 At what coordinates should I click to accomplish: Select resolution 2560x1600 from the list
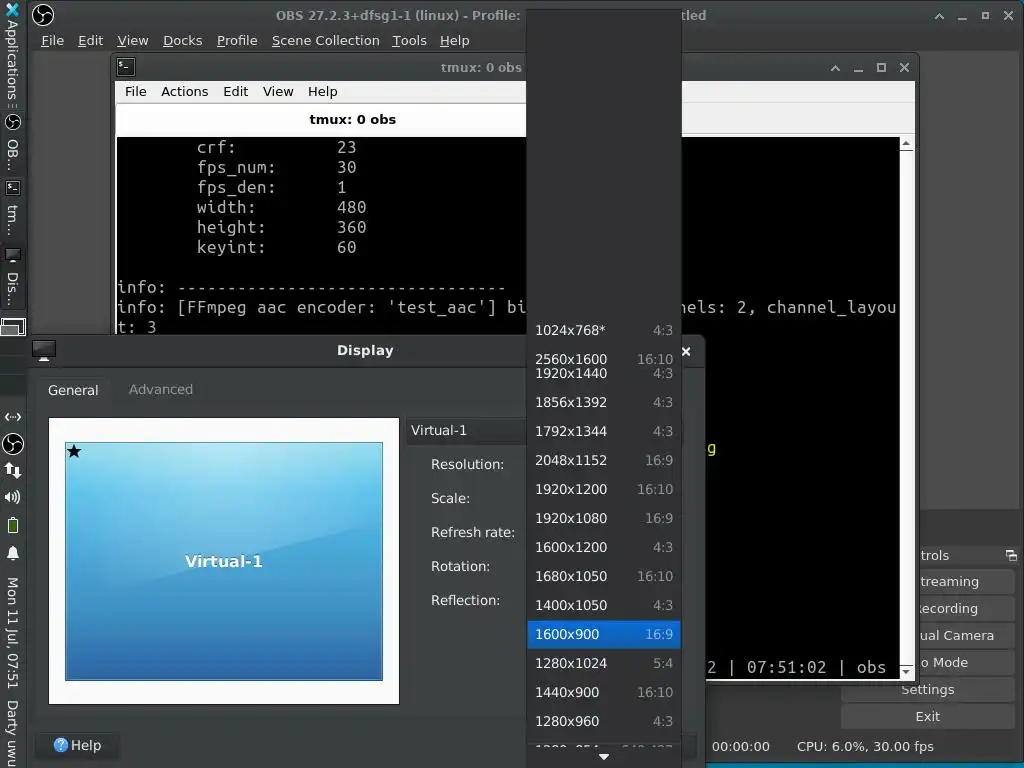pos(603,359)
